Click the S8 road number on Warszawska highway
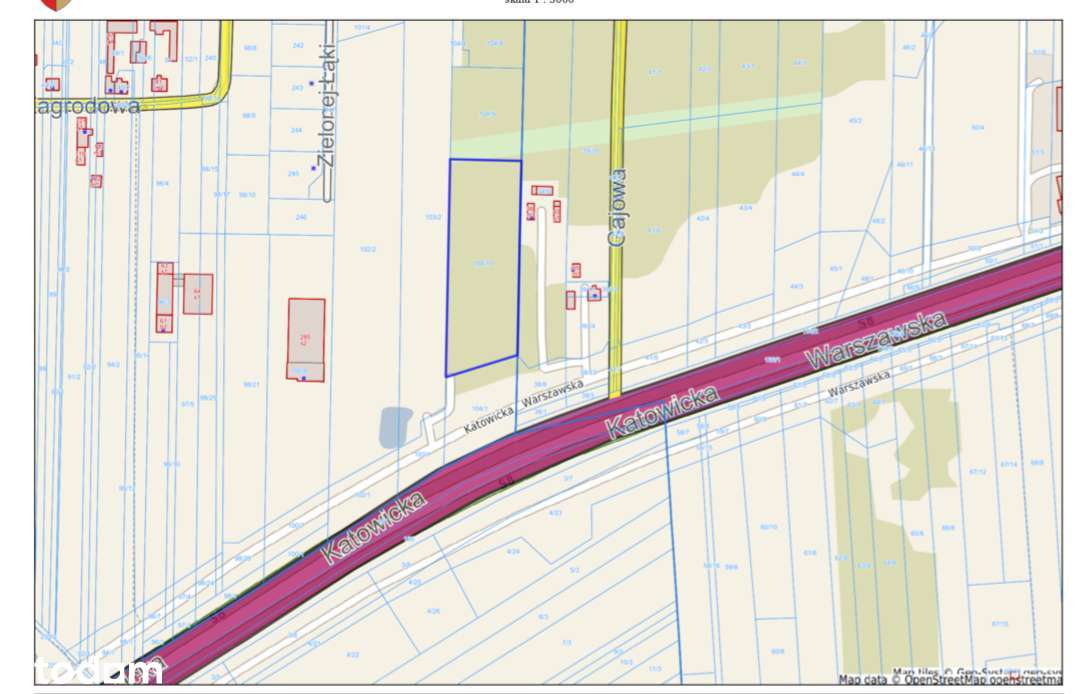1090x694 pixels. [866, 323]
